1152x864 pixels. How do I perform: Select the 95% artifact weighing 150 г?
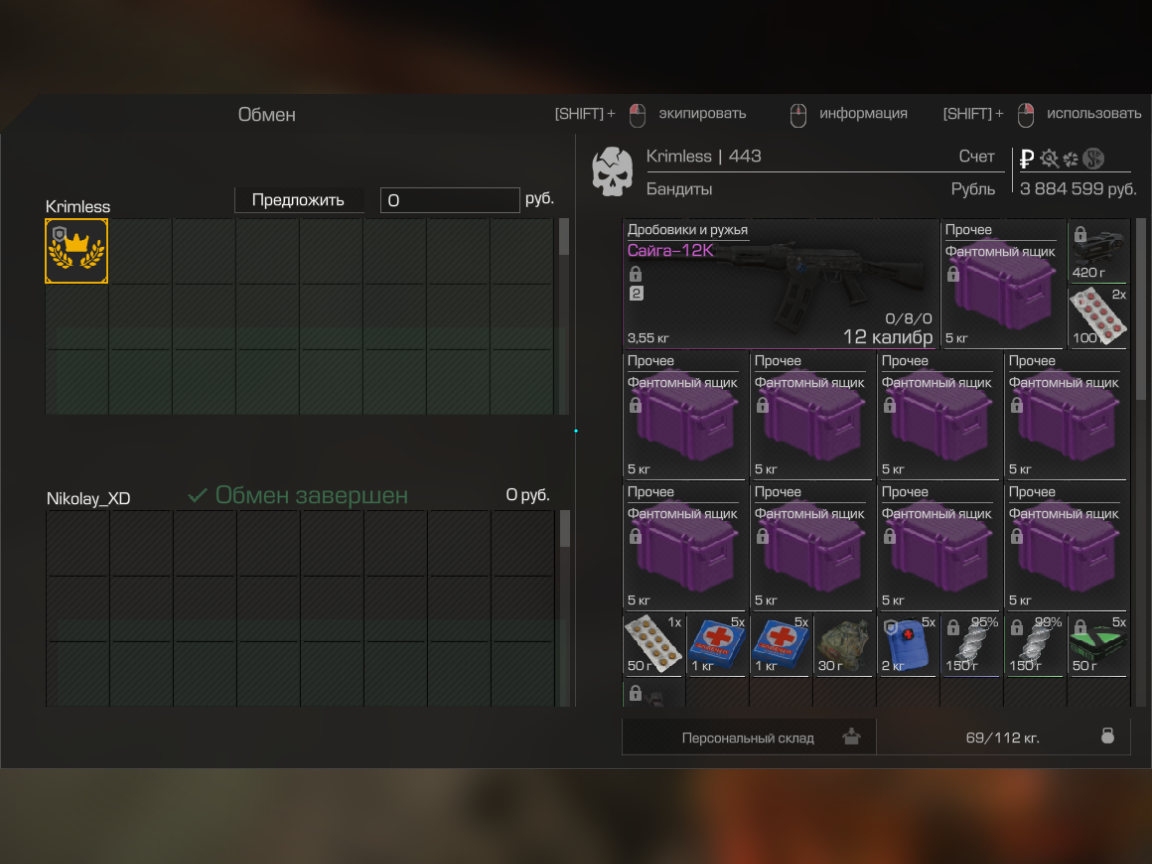(971, 644)
